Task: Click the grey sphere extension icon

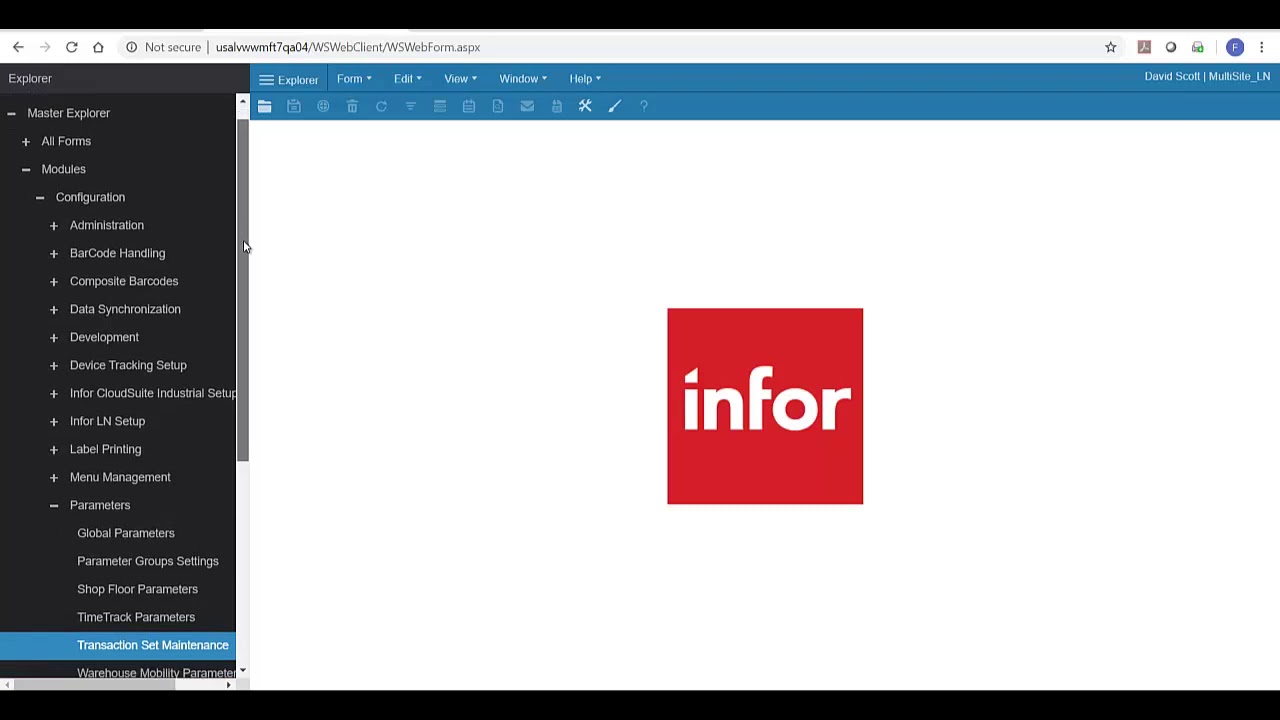Action: click(1171, 47)
